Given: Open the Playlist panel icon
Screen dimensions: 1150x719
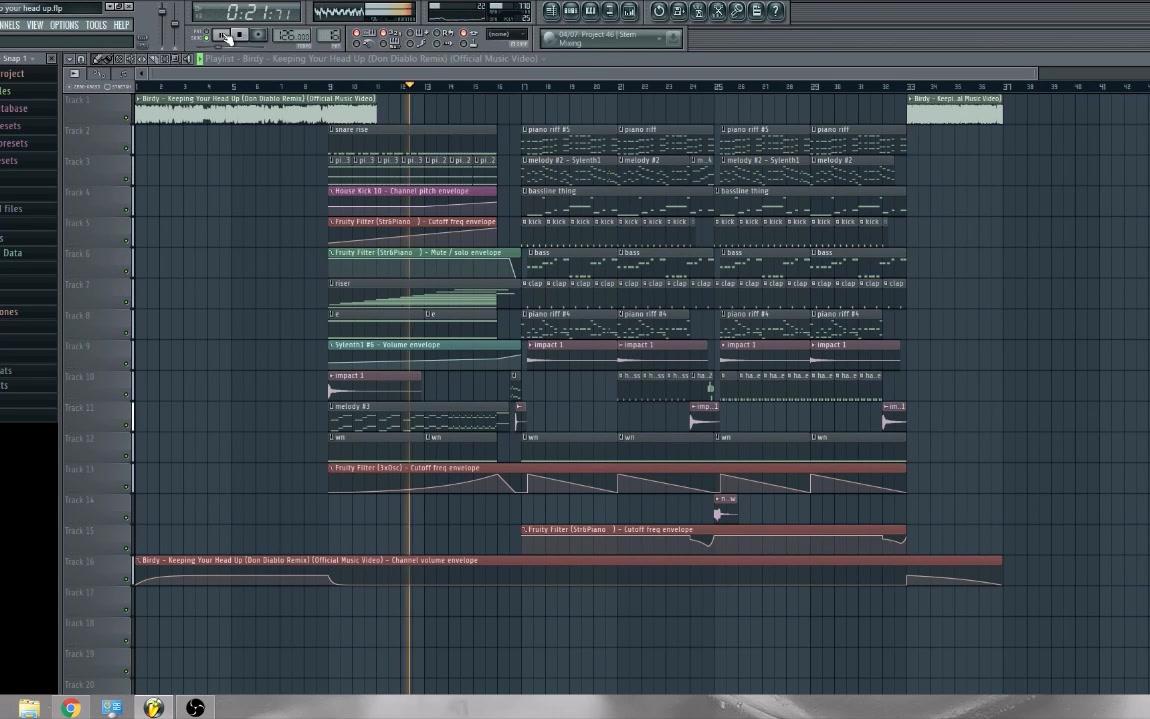Looking at the screenshot, I should pos(551,11).
